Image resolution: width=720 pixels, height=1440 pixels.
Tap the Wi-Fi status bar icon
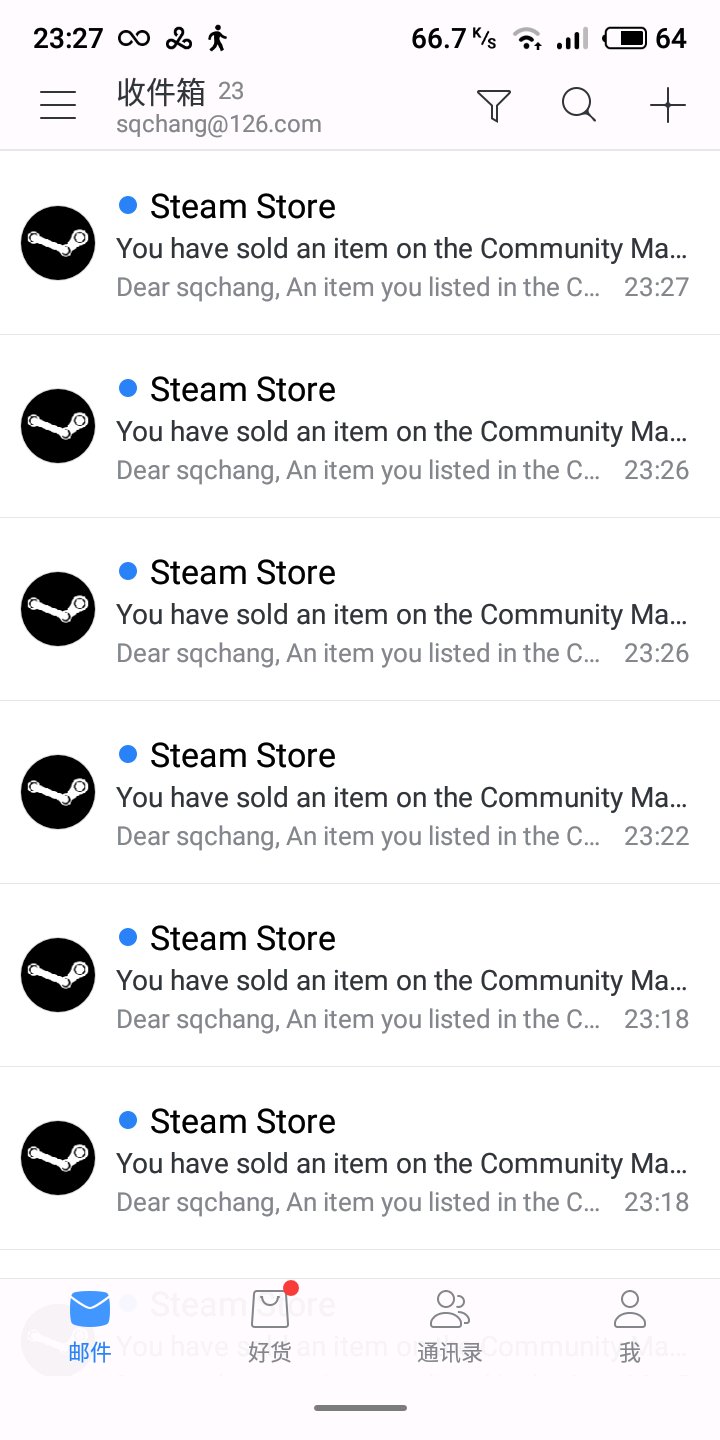tap(528, 39)
